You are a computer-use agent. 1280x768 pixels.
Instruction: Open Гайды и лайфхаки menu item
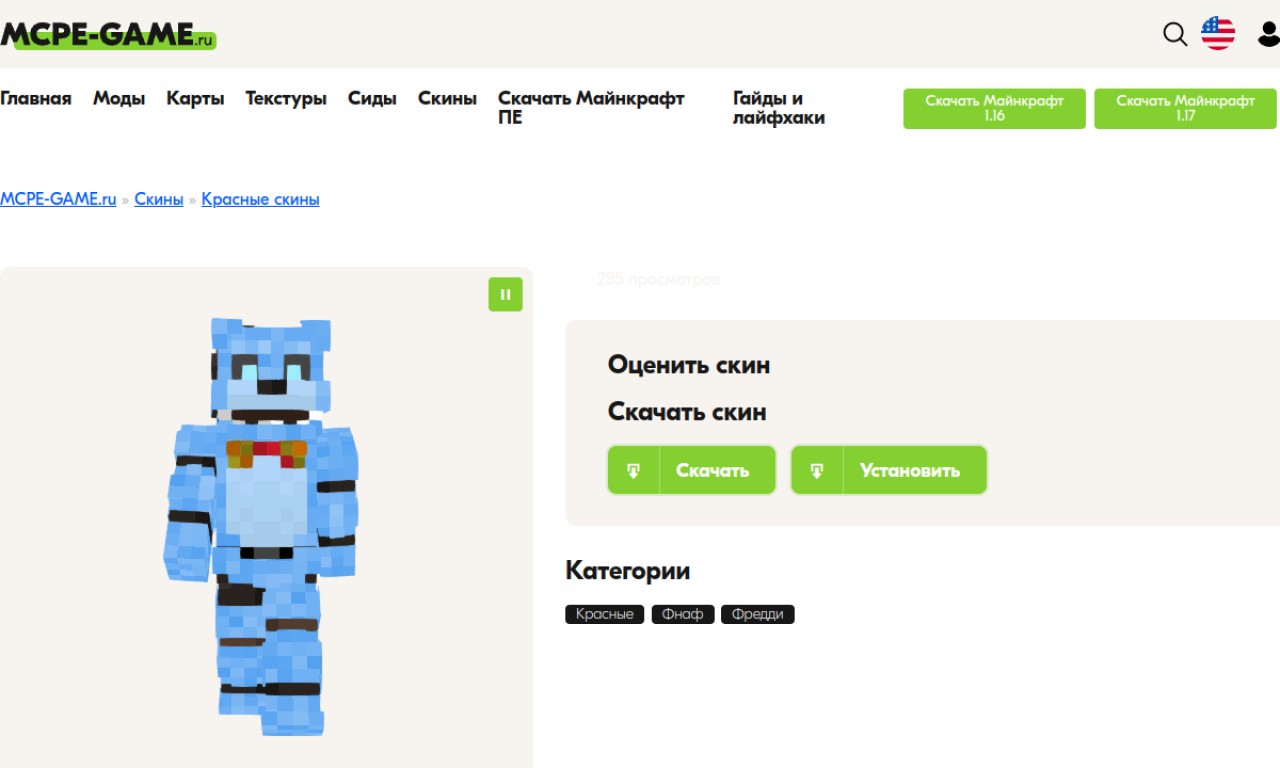pos(779,108)
